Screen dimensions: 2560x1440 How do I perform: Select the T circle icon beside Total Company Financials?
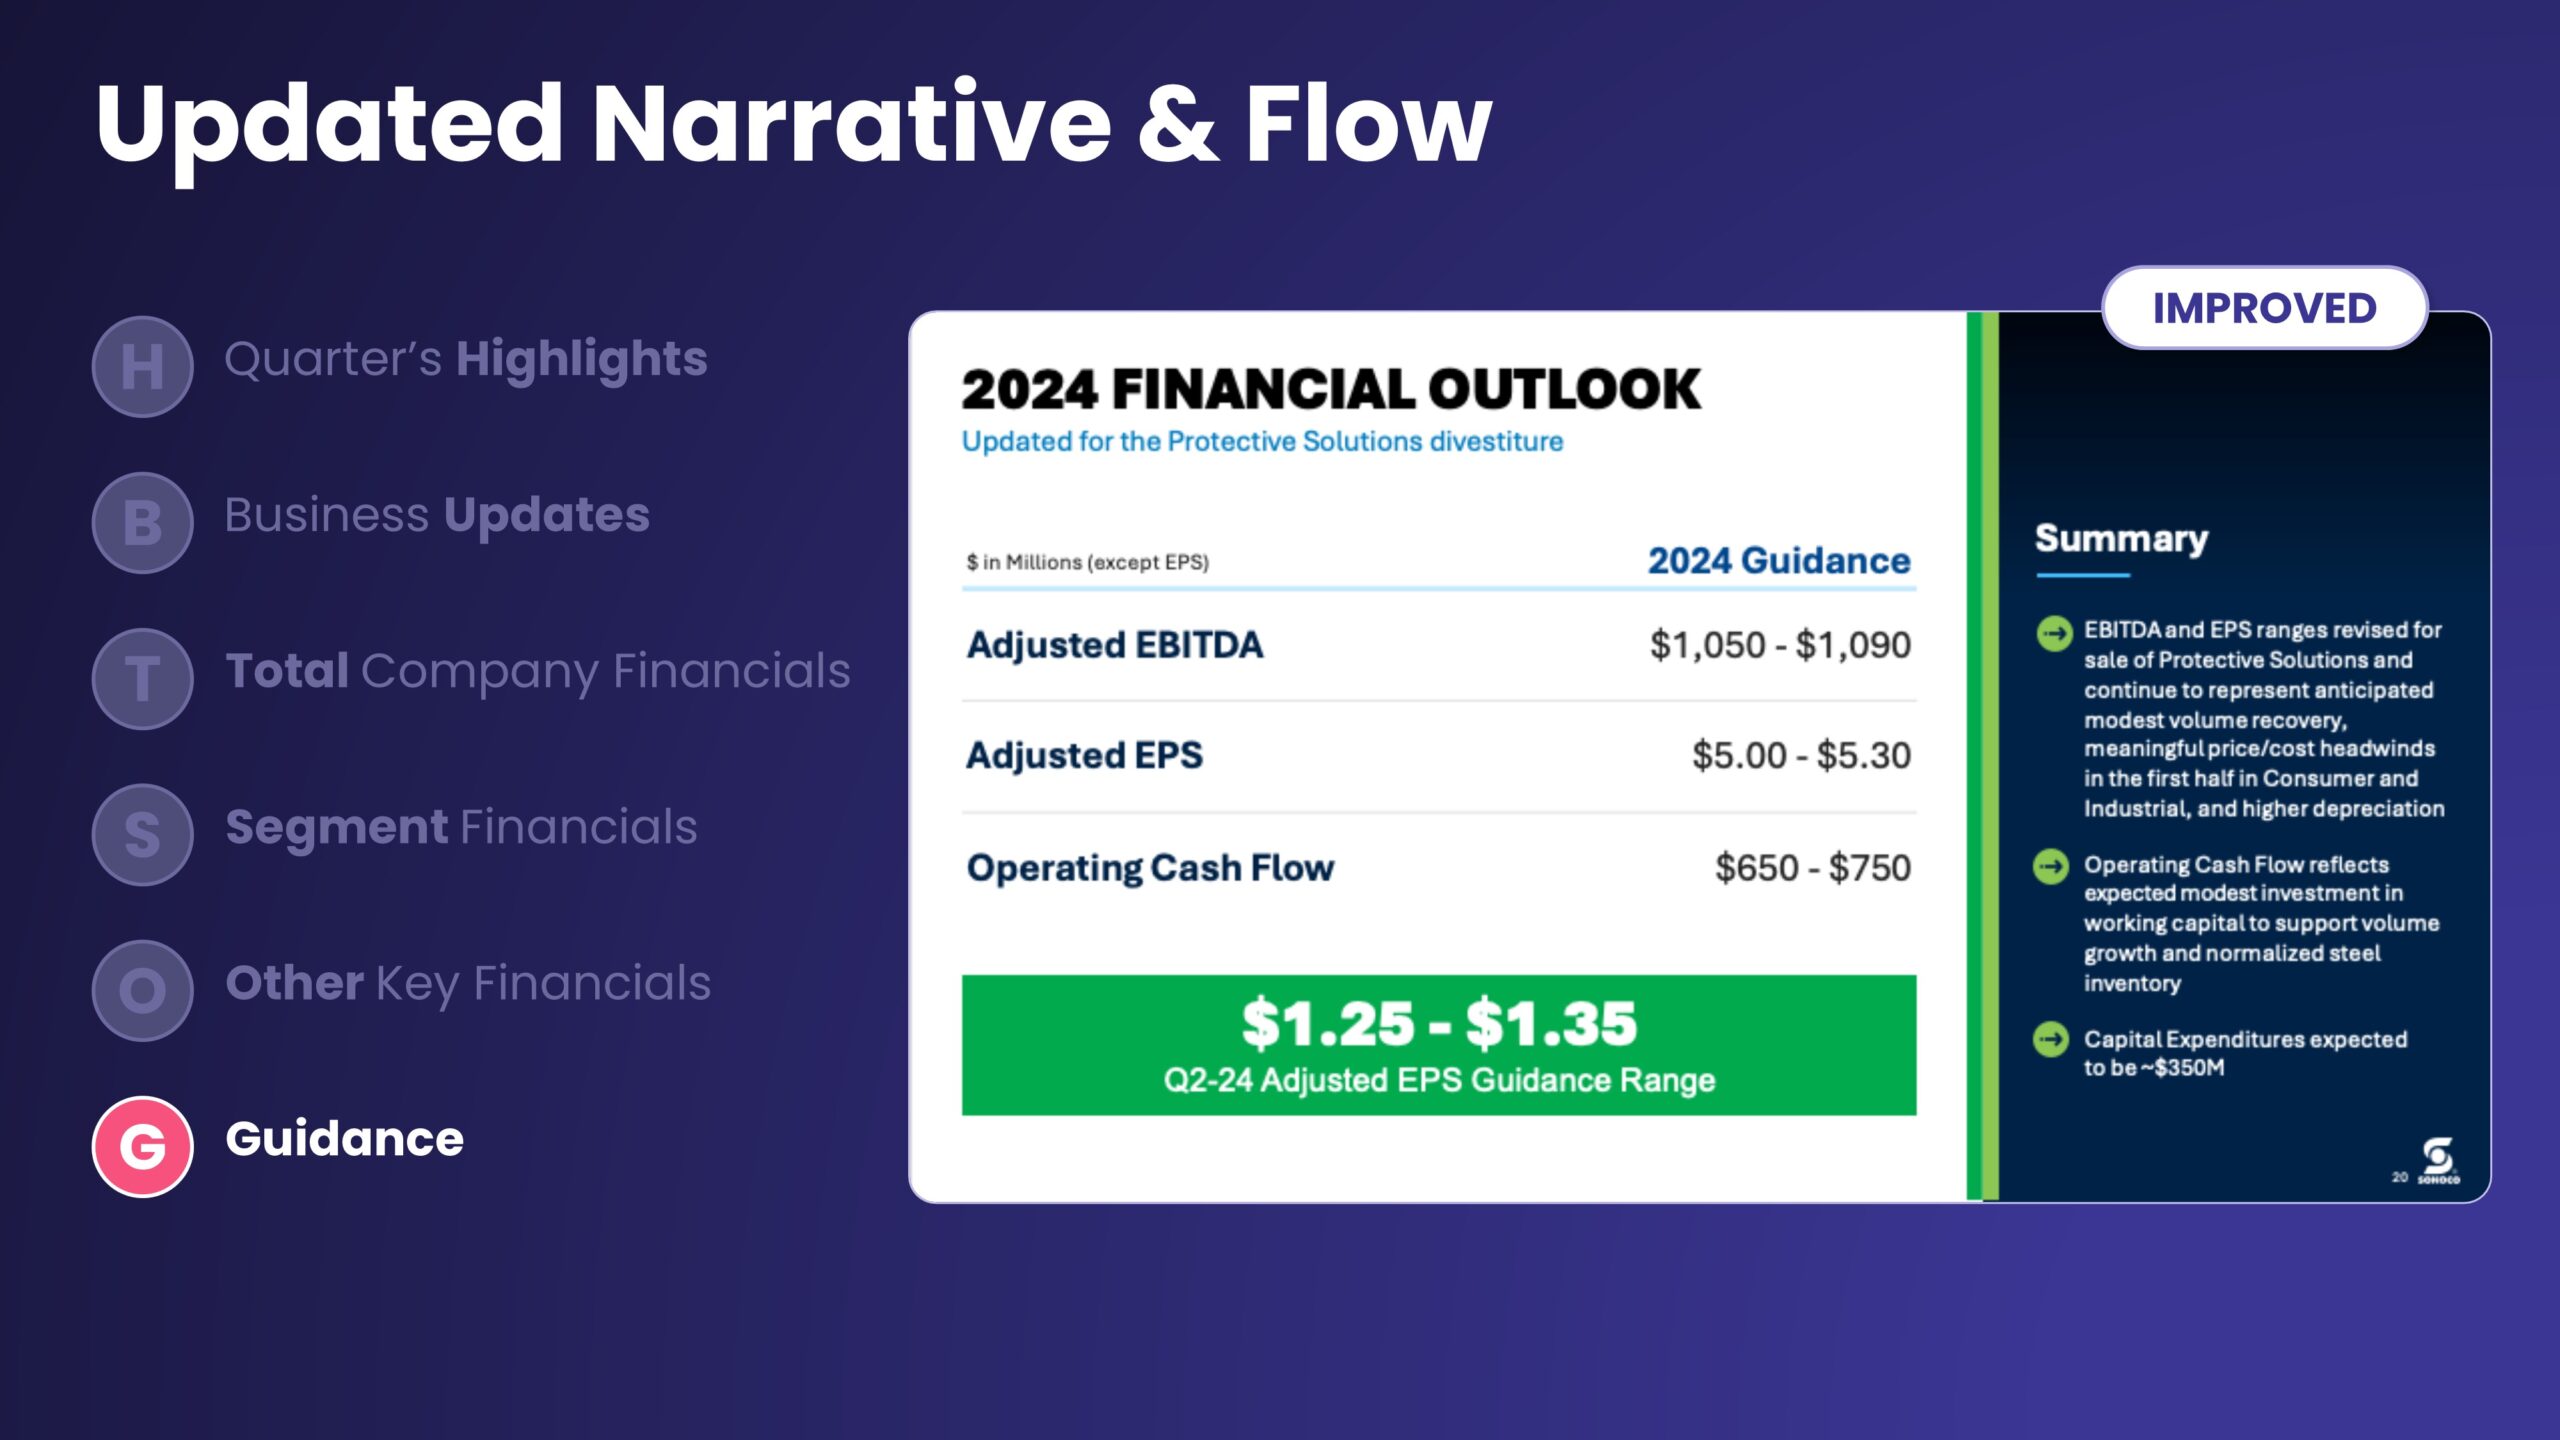click(x=142, y=678)
